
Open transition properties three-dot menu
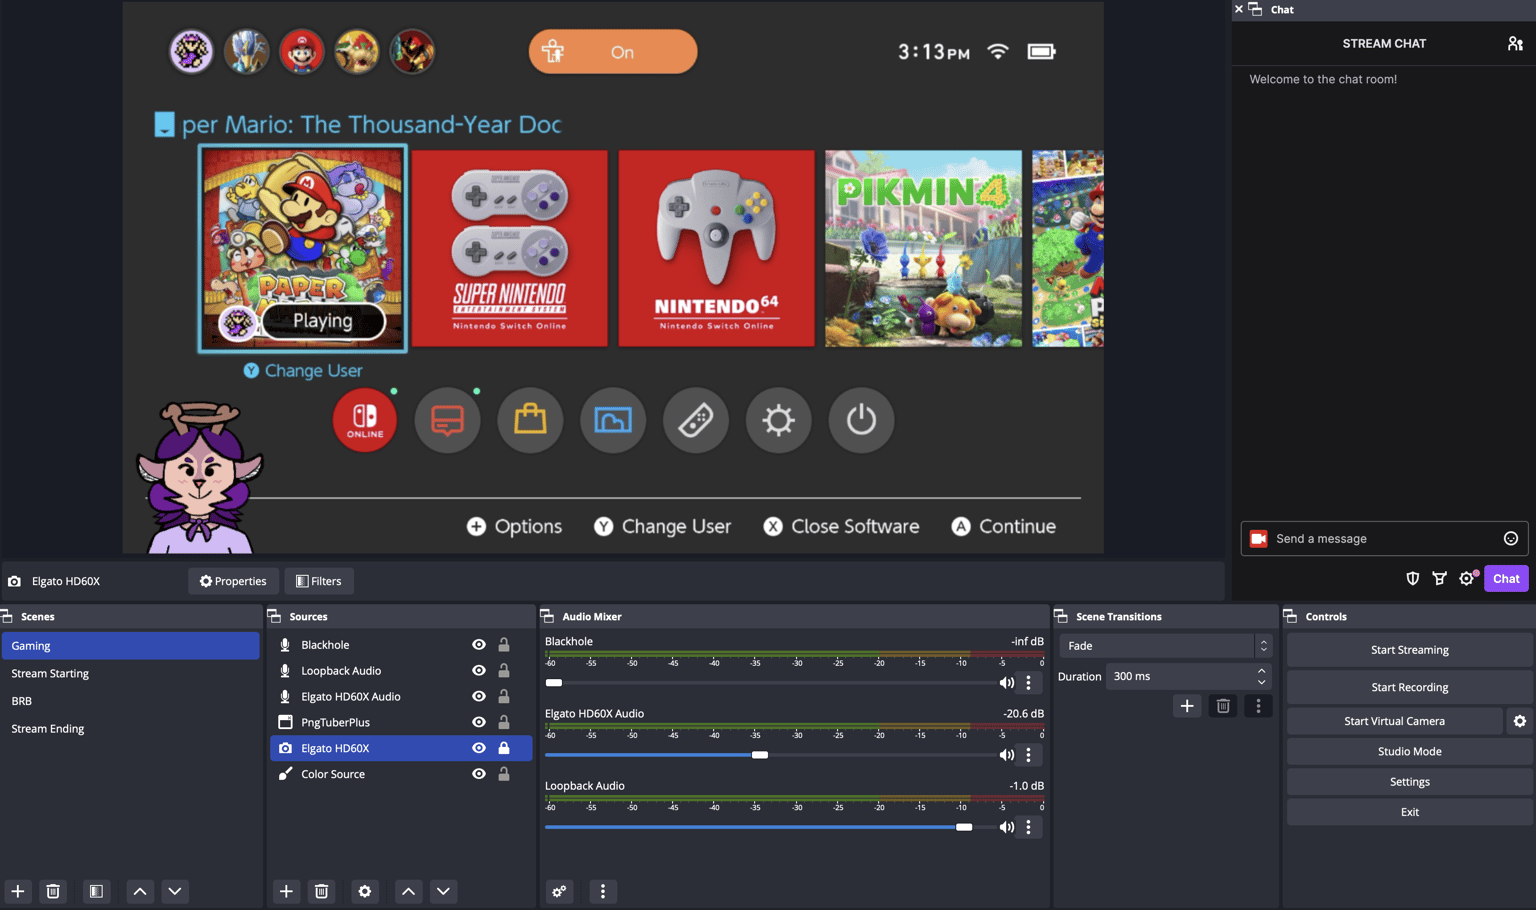[x=1258, y=706]
